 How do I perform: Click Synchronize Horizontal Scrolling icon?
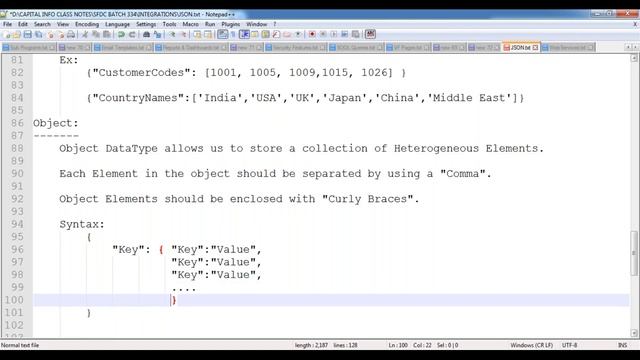click(x=208, y=34)
